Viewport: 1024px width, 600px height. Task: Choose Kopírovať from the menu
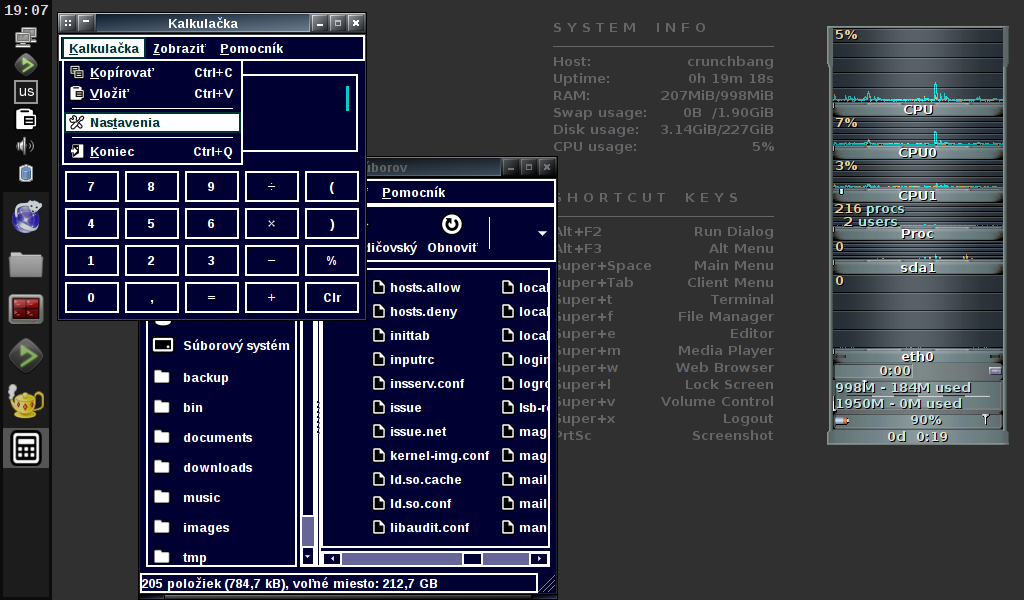[x=153, y=72]
